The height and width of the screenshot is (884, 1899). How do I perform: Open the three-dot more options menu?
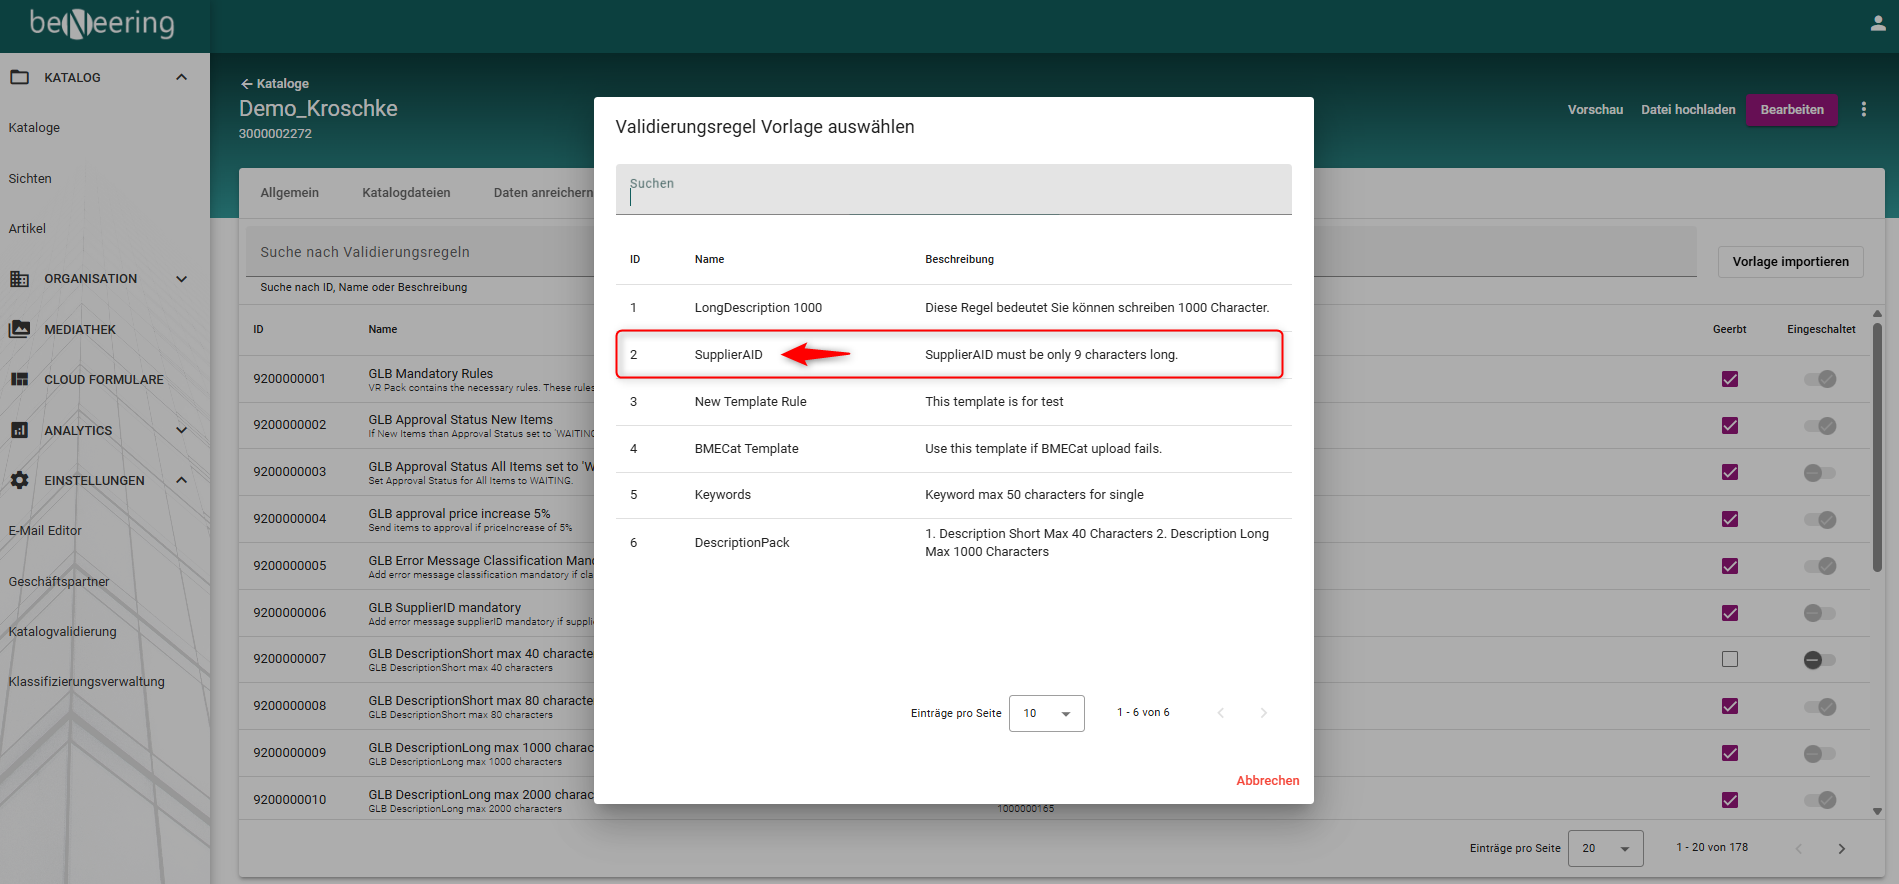click(x=1863, y=109)
